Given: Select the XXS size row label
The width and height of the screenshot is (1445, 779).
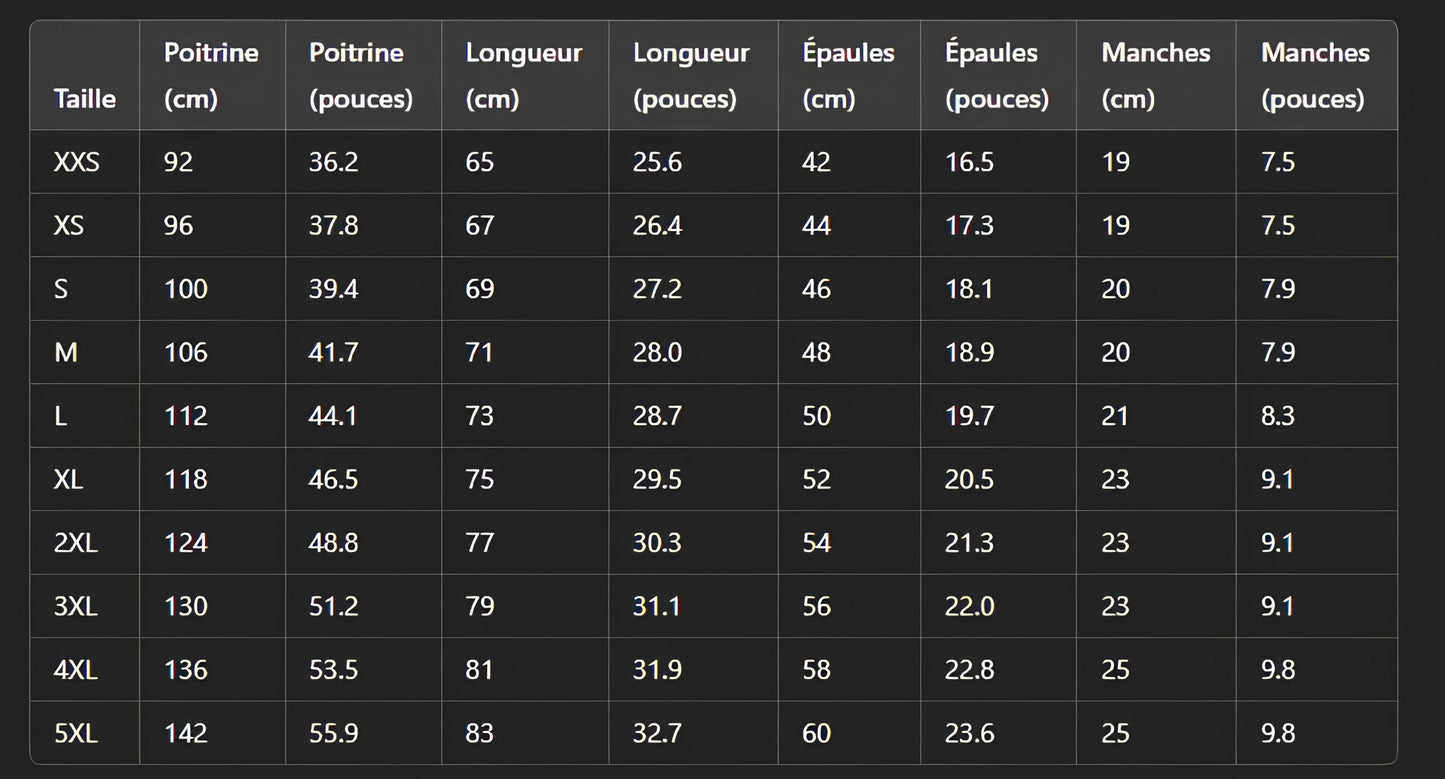Looking at the screenshot, I should point(77,162).
